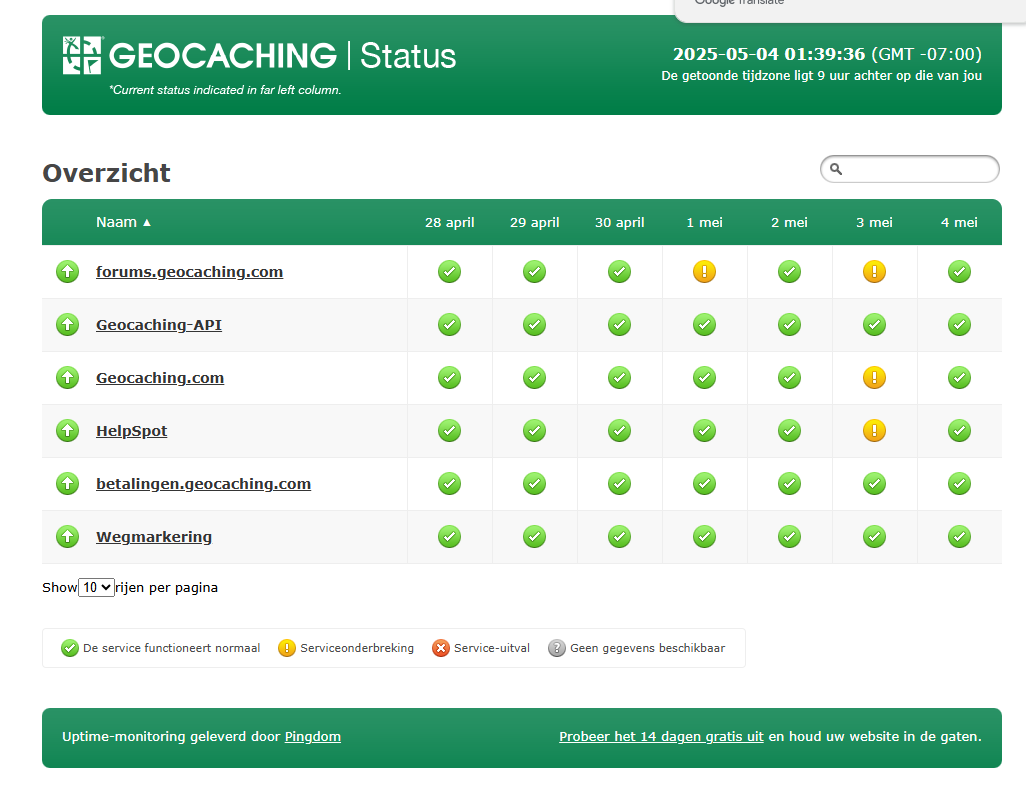The image size is (1026, 796).
Task: Open the betalingen.geocaching.com link
Action: point(203,484)
